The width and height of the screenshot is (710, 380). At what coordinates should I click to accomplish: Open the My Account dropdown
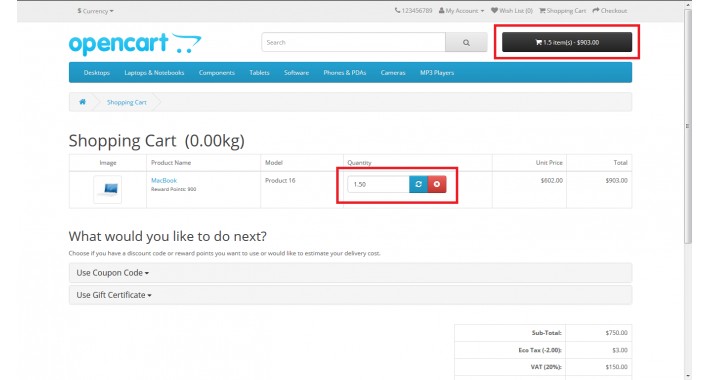click(x=461, y=10)
